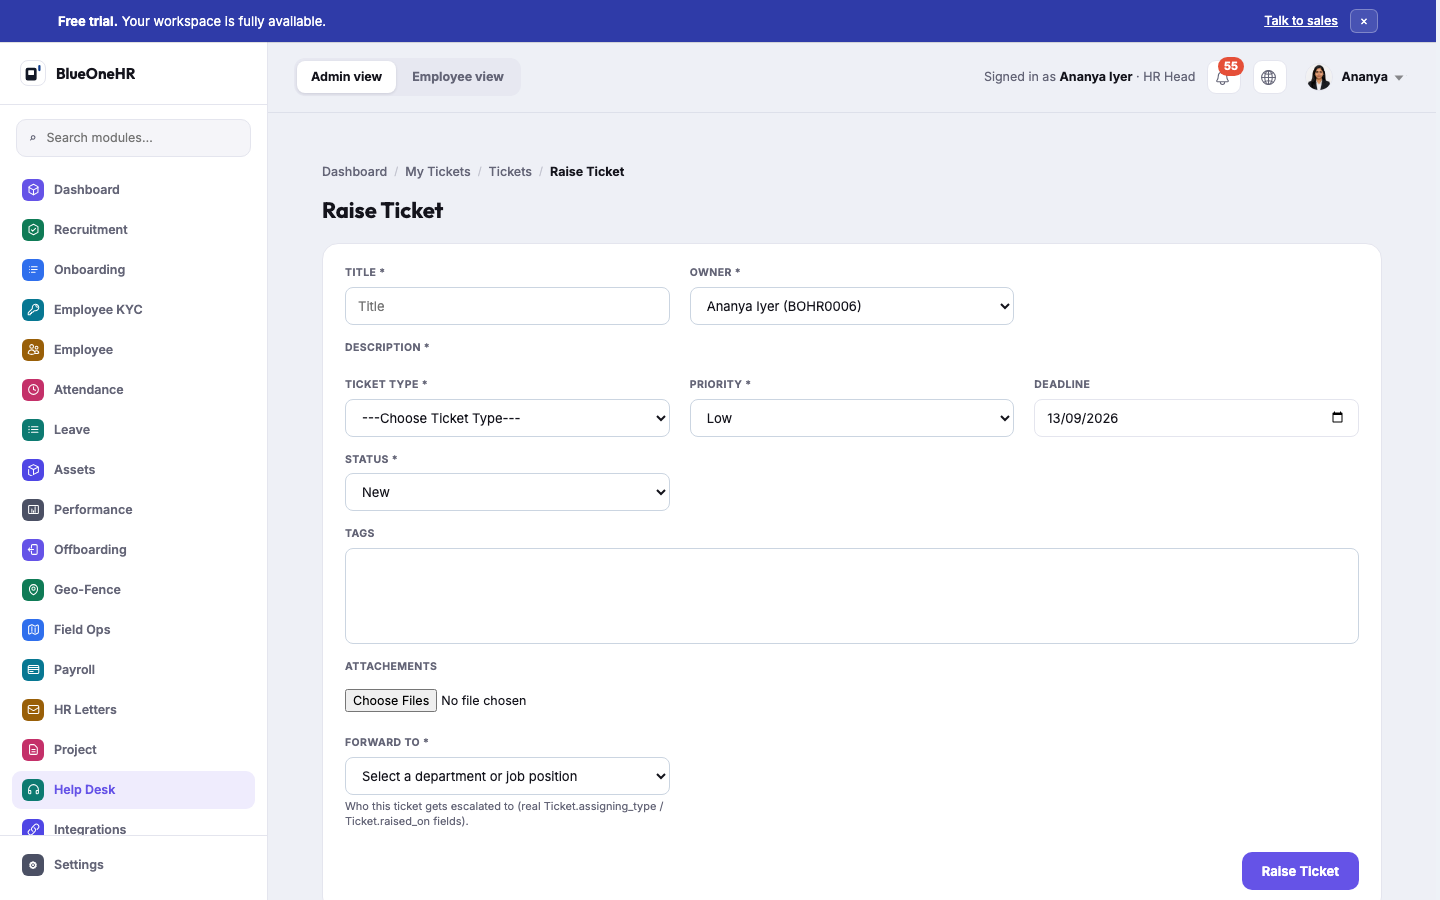
Task: Open Geo-Fence module in sidebar
Action: click(133, 589)
